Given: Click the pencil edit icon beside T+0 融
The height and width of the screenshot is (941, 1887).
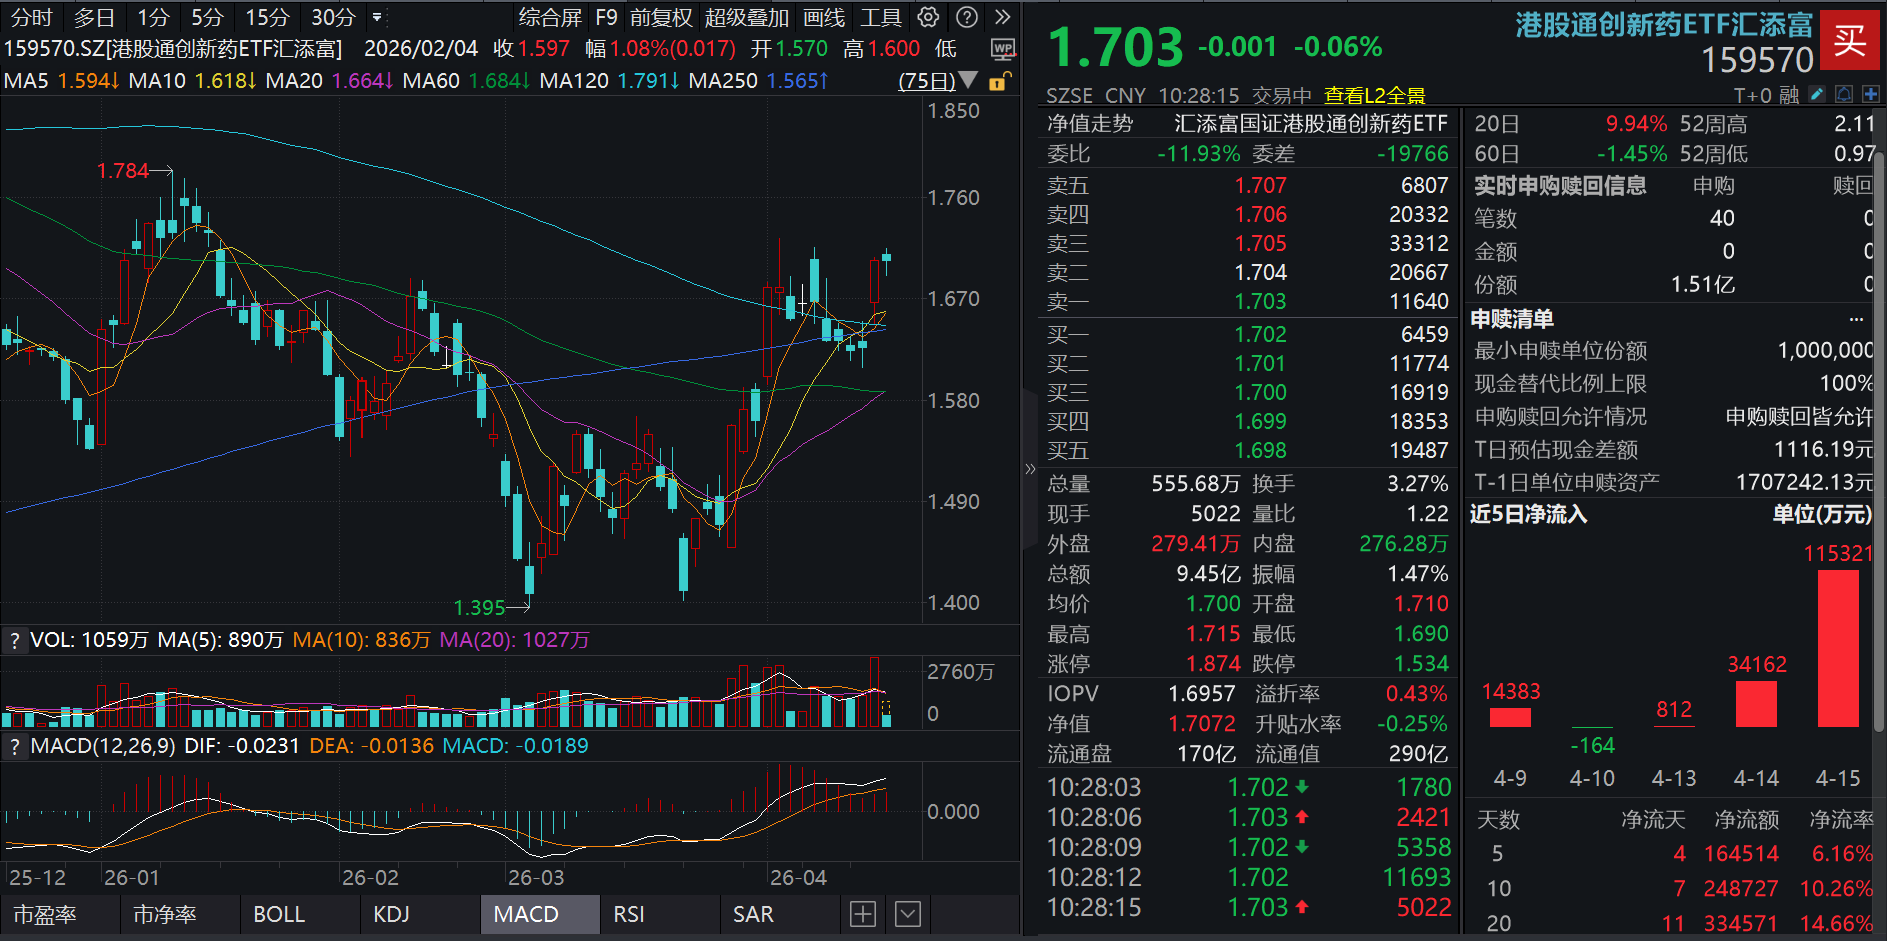Looking at the screenshot, I should click(x=1816, y=95).
